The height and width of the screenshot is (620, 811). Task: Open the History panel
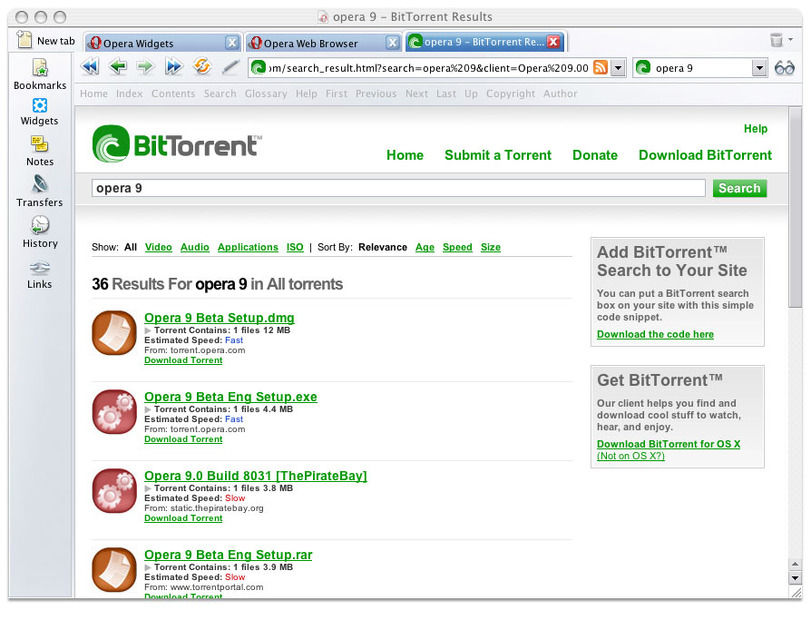pyautogui.click(x=40, y=232)
